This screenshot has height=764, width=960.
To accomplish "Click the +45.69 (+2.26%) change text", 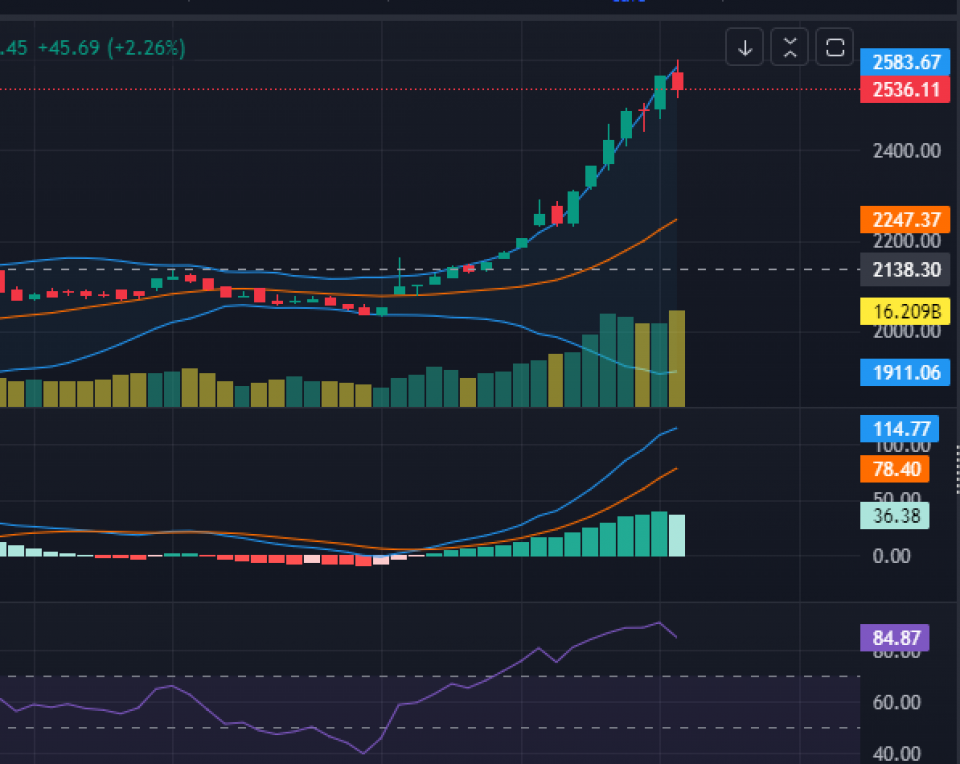I will point(111,48).
